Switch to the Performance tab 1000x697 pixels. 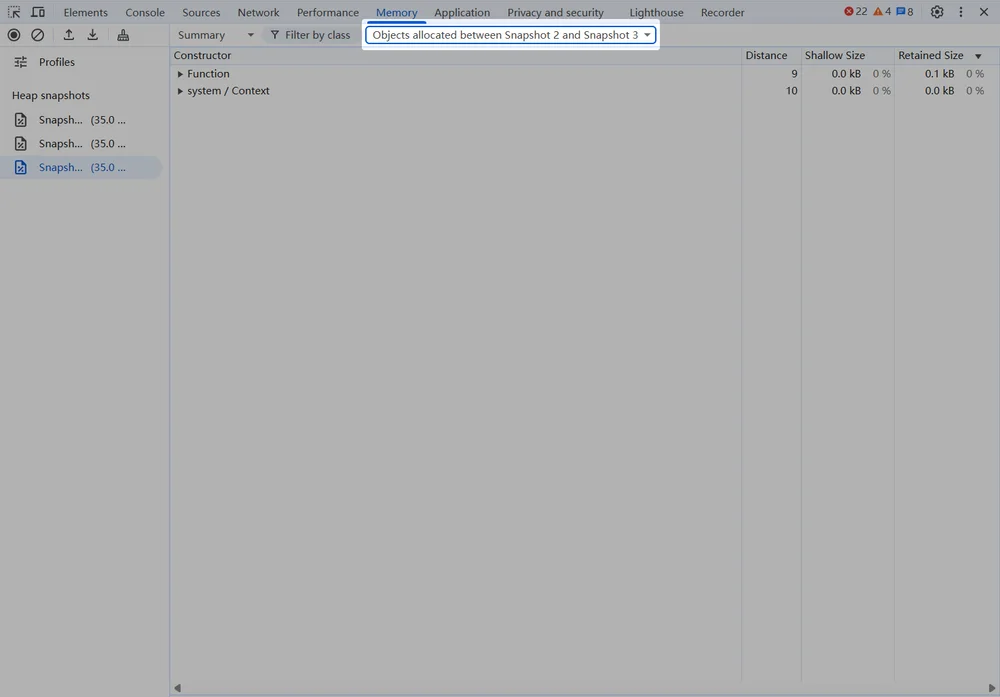coord(328,12)
